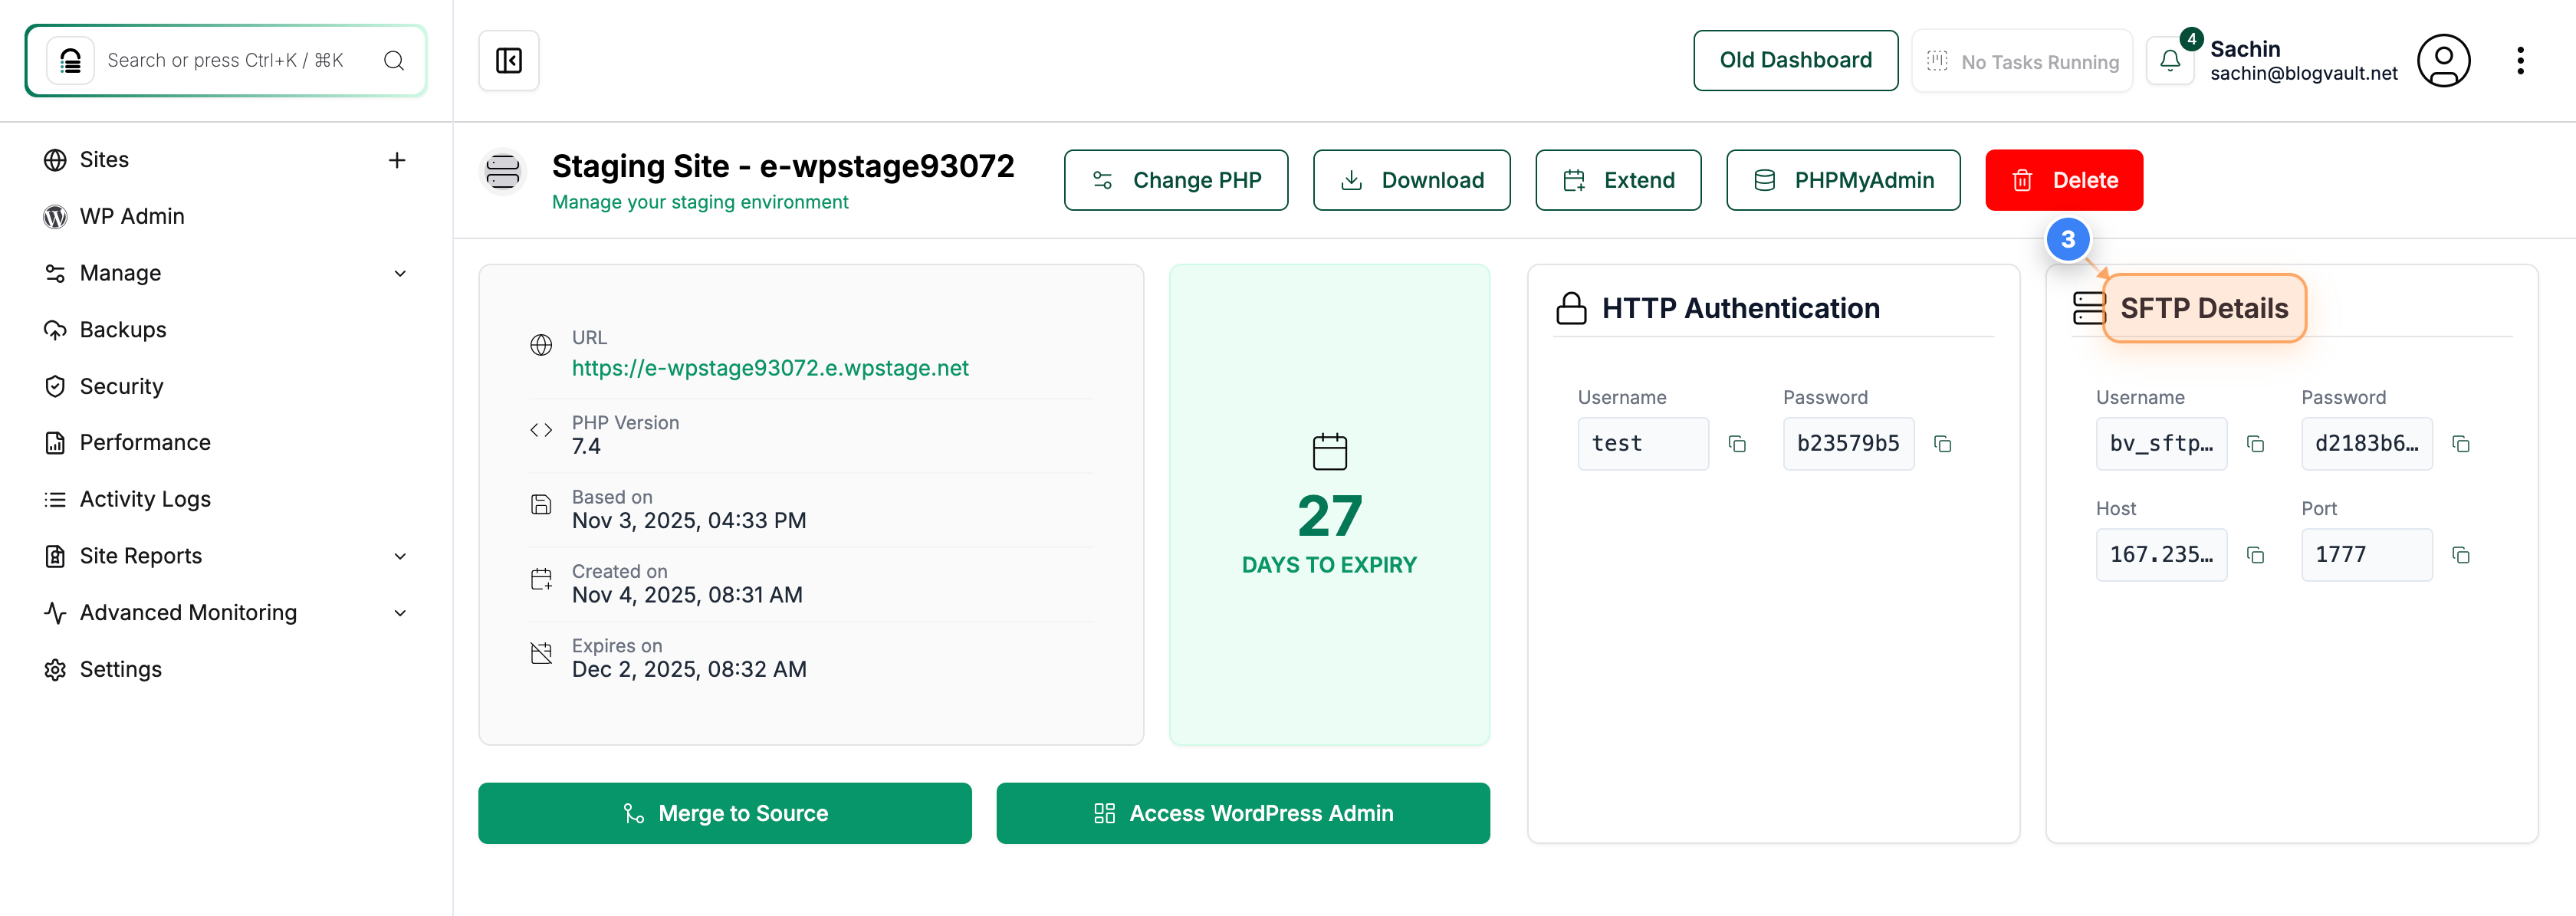Expand the Site Reports section

tap(400, 555)
